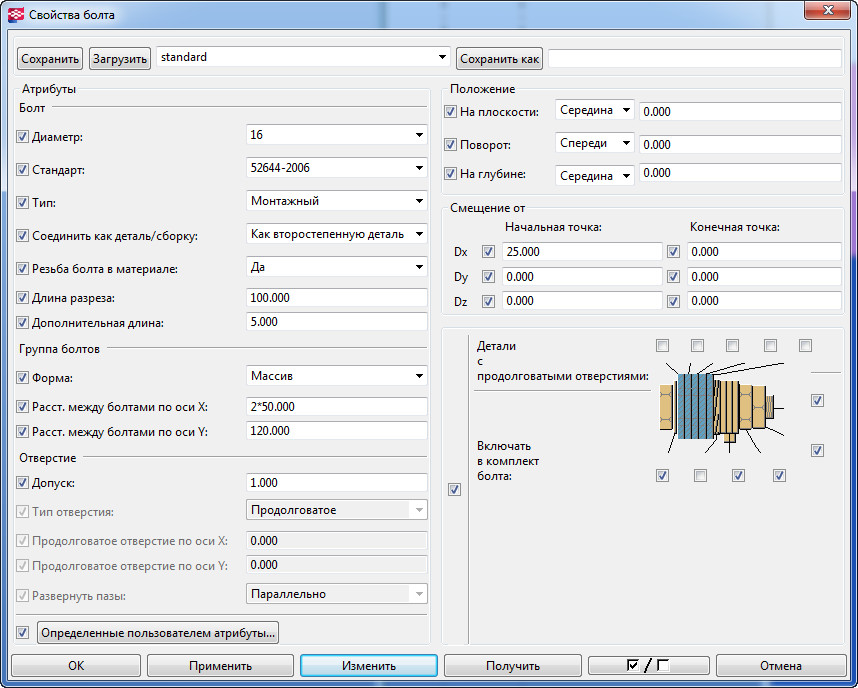Open the Тип dropdown showing Монтажный

(x=337, y=201)
